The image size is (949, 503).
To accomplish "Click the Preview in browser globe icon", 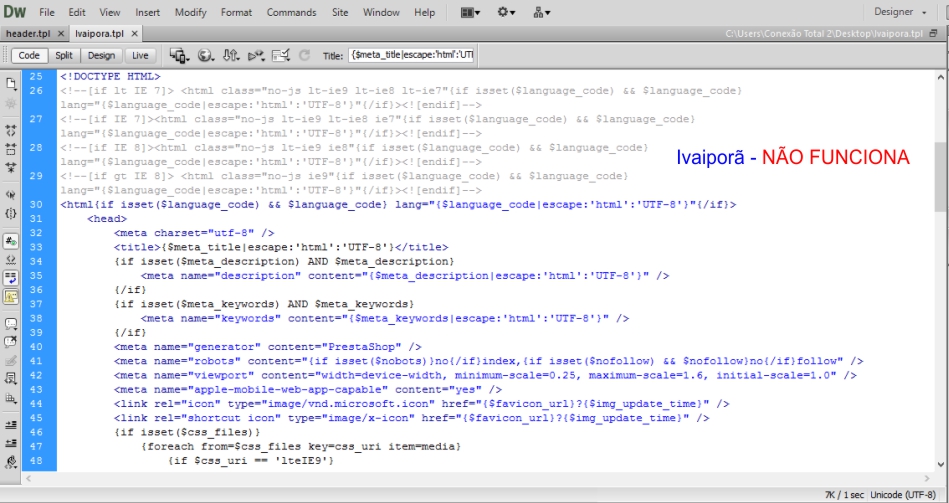I will (x=206, y=55).
